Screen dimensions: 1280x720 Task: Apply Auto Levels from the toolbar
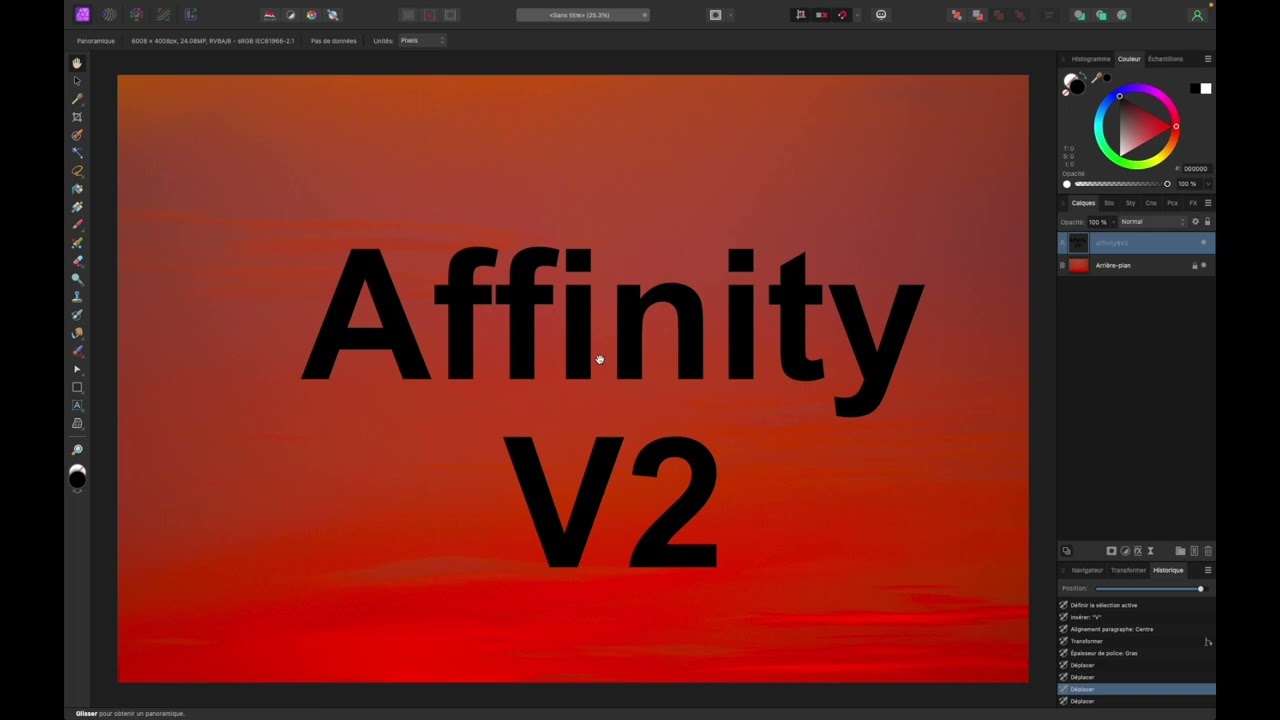(x=269, y=15)
